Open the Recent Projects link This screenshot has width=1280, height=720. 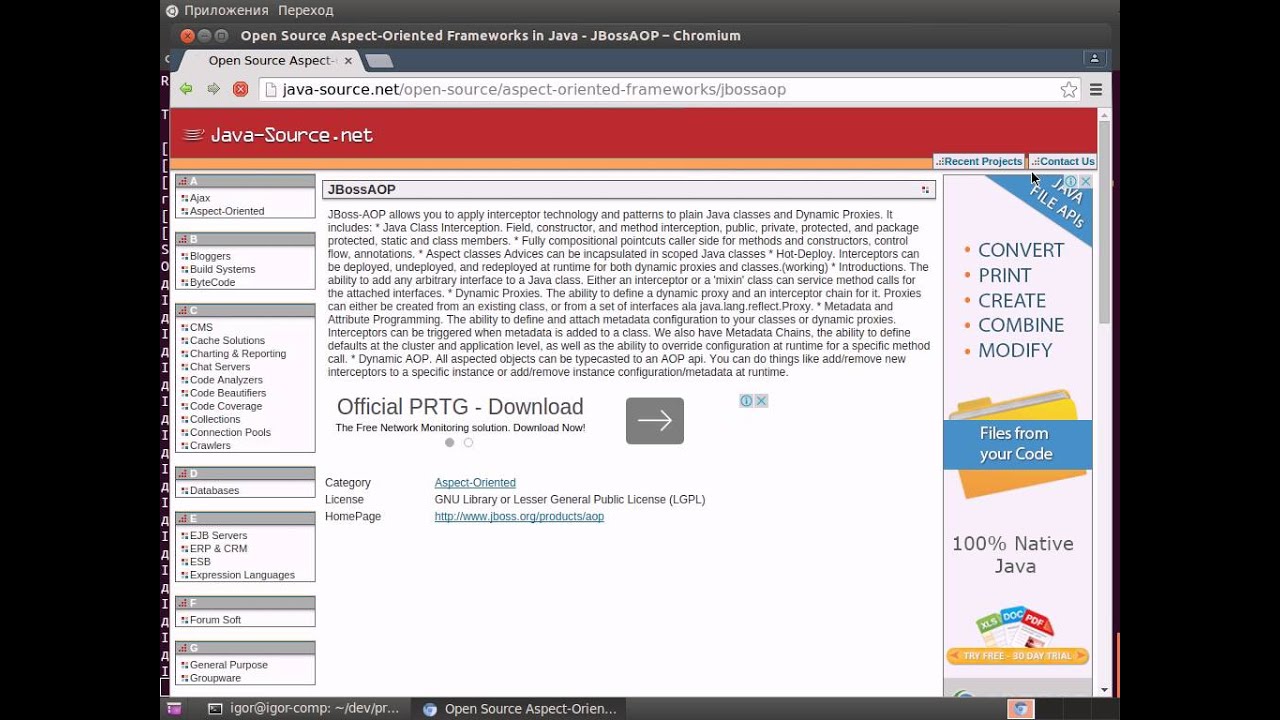coord(979,161)
